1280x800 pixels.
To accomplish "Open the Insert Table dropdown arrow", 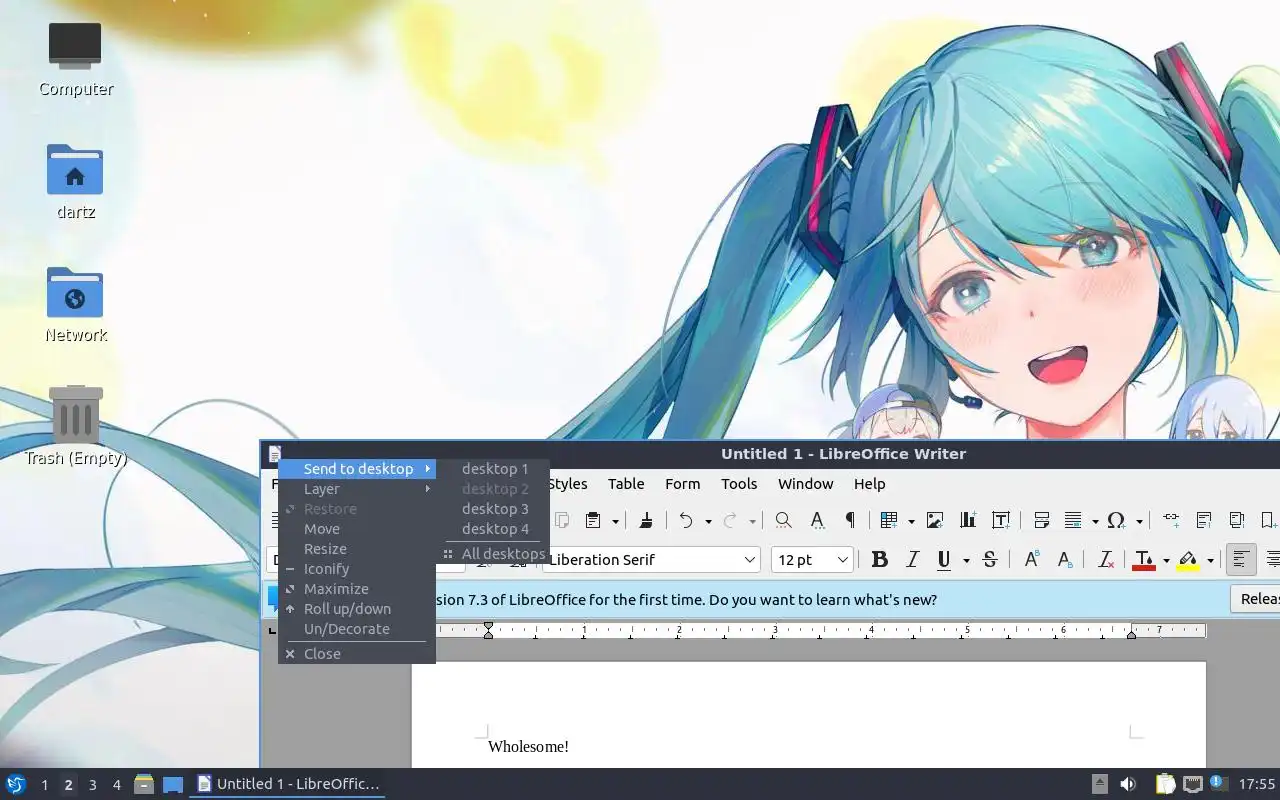I will coord(911,521).
